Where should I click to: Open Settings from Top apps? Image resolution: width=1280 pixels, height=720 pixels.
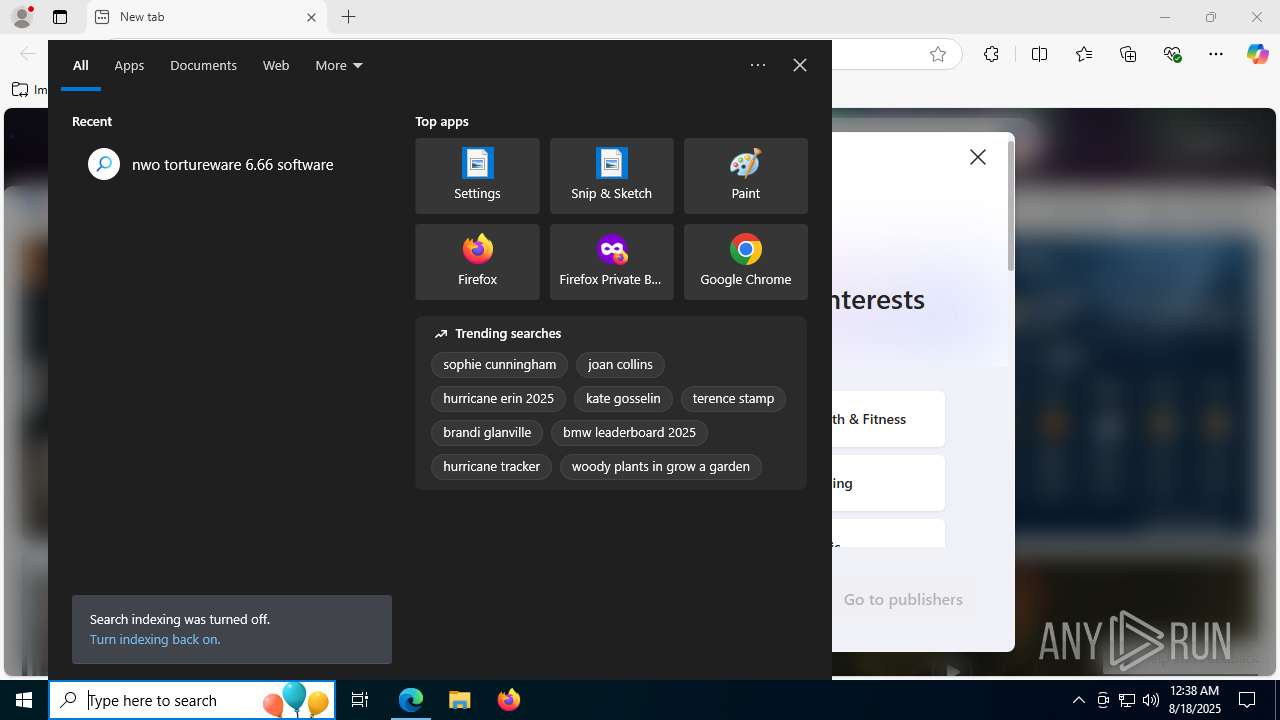(477, 176)
